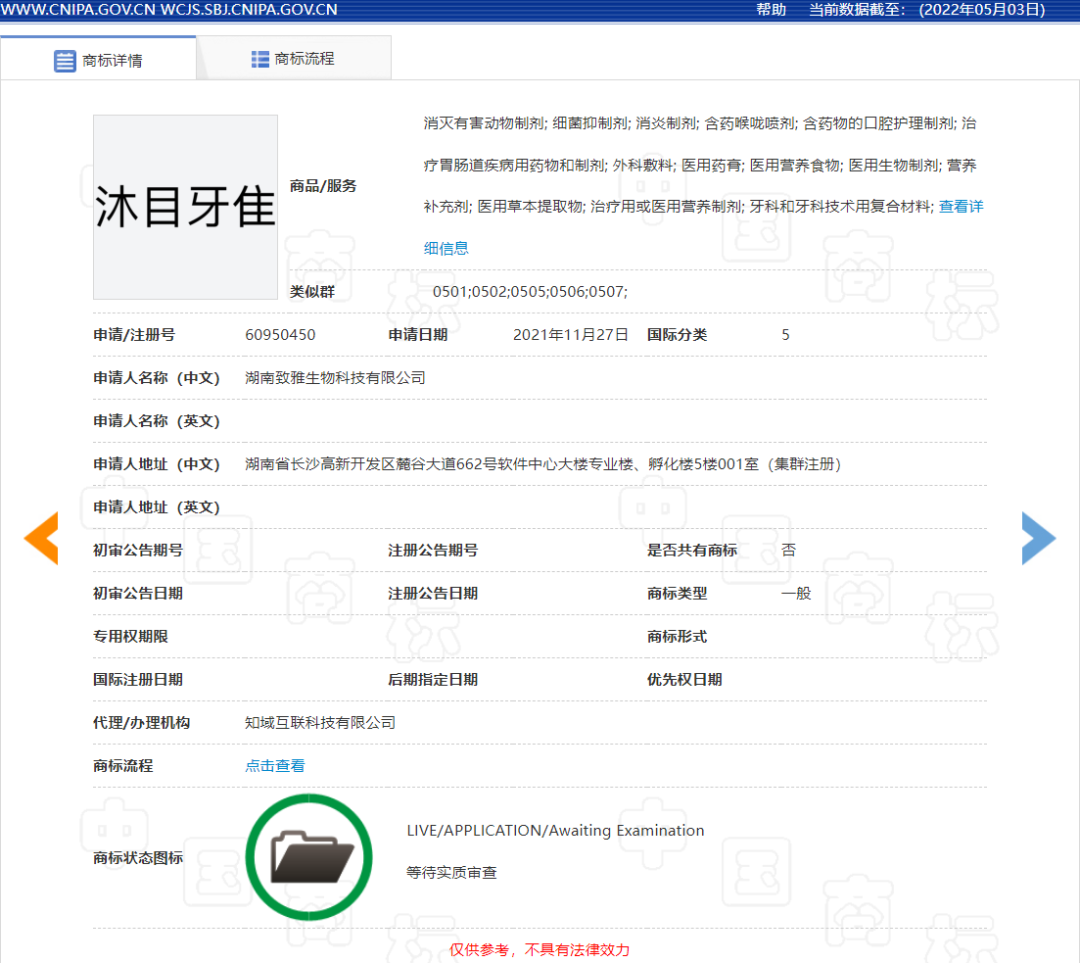Image resolution: width=1080 pixels, height=963 pixels.
Task: Click the 国际分类 value 5
Action: point(785,335)
